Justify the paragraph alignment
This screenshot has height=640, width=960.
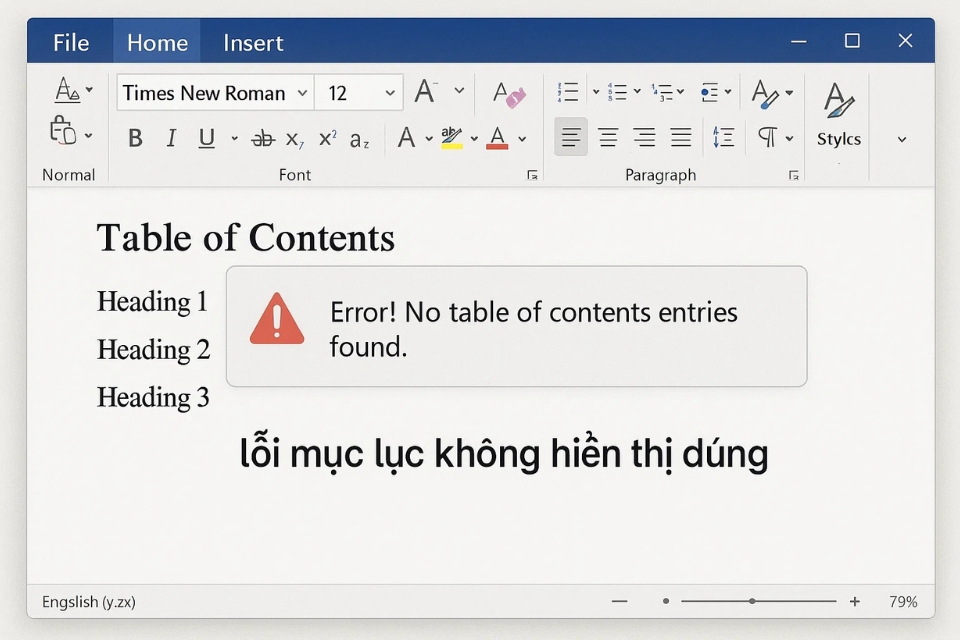682,137
